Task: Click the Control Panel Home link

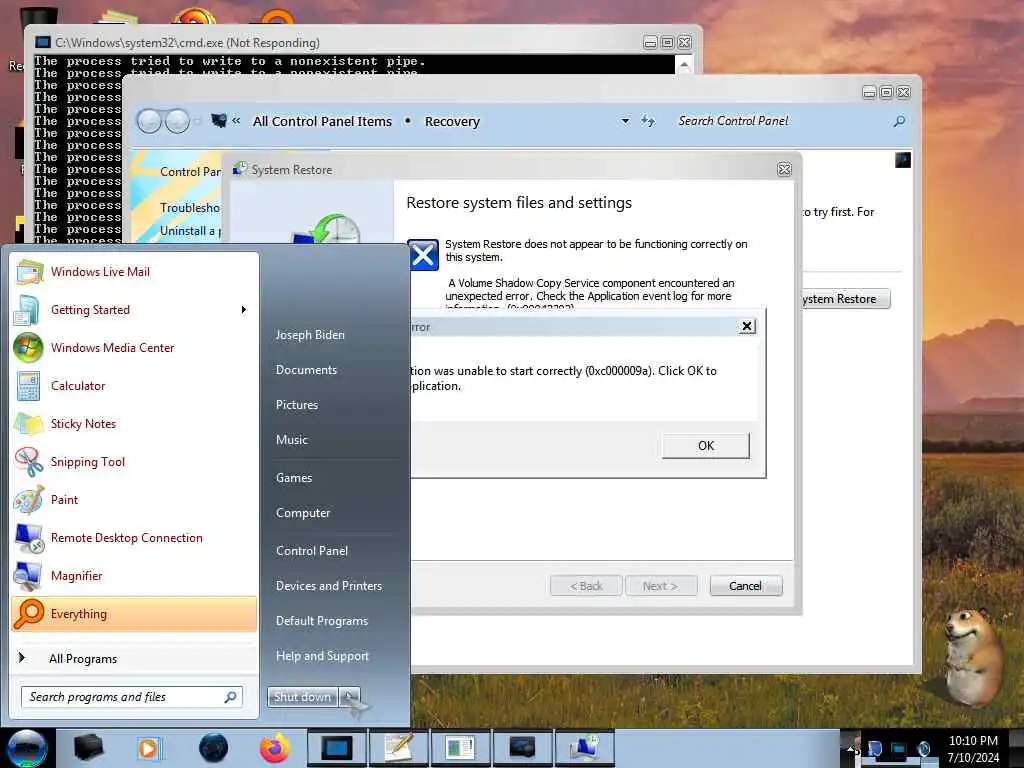Action: pos(190,172)
